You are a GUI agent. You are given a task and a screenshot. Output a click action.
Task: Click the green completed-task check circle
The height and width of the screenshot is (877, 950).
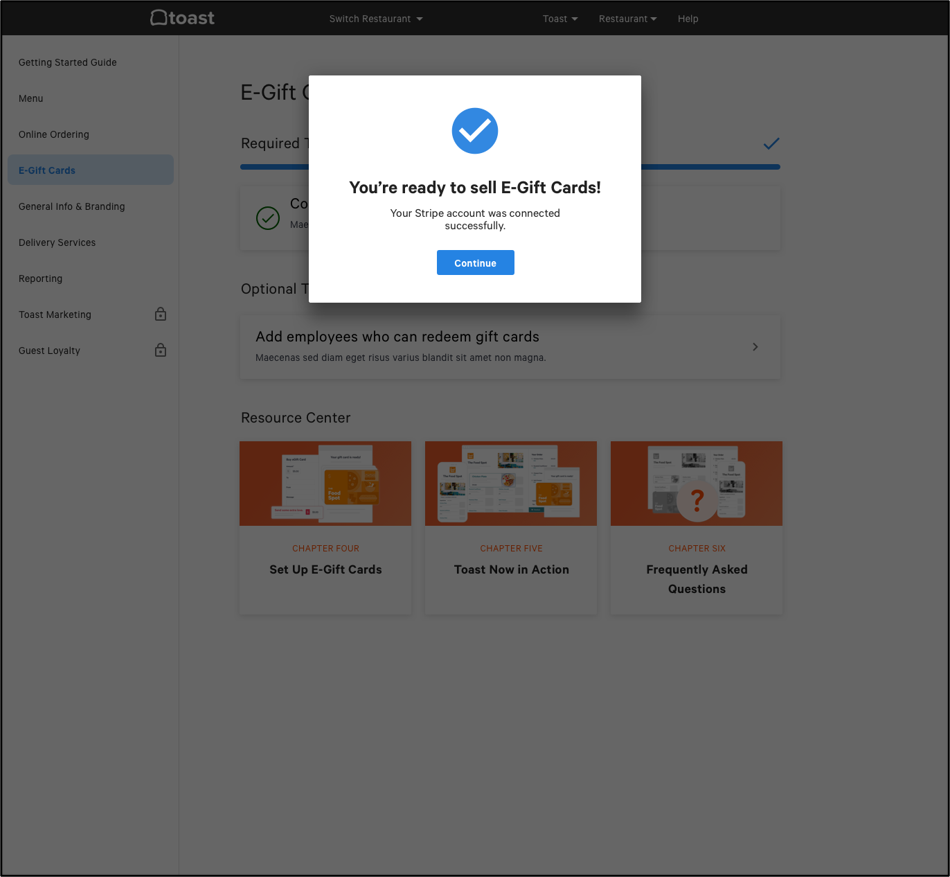point(268,218)
